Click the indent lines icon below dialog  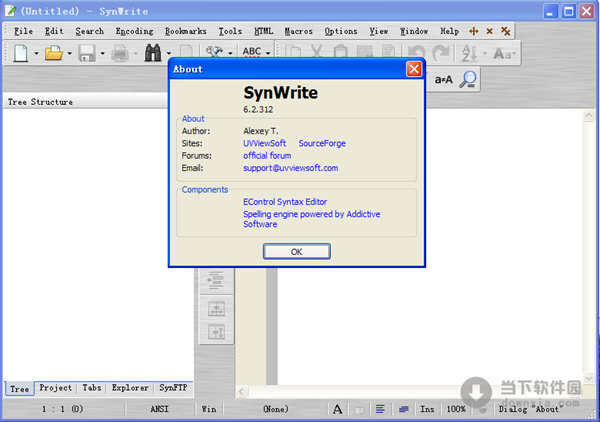point(215,280)
